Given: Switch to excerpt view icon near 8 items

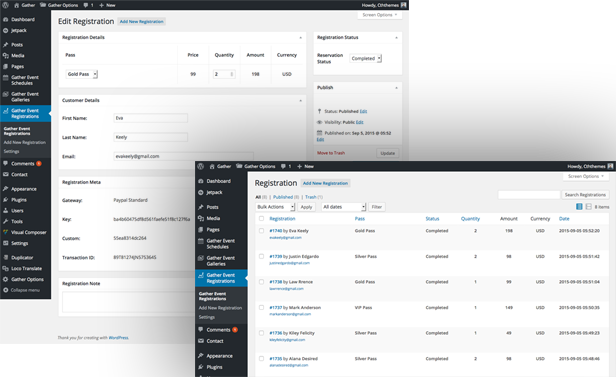Looking at the screenshot, I should tap(588, 207).
